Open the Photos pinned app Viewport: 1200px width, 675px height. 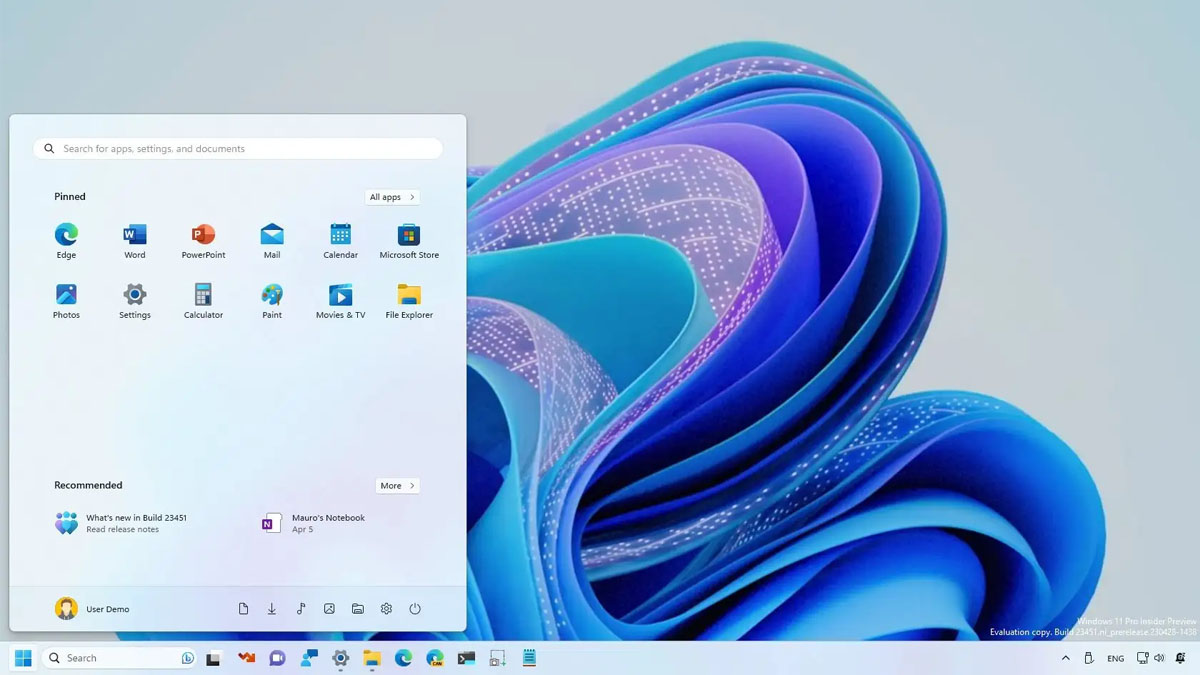pos(66,301)
